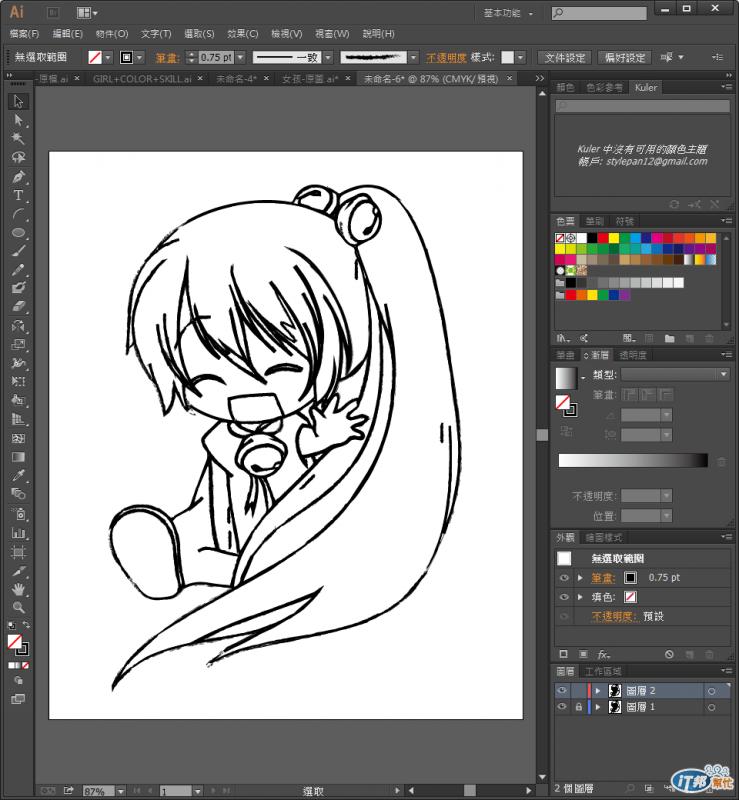Open the 視窗(W) menu
The height and width of the screenshot is (800, 739).
click(x=332, y=34)
